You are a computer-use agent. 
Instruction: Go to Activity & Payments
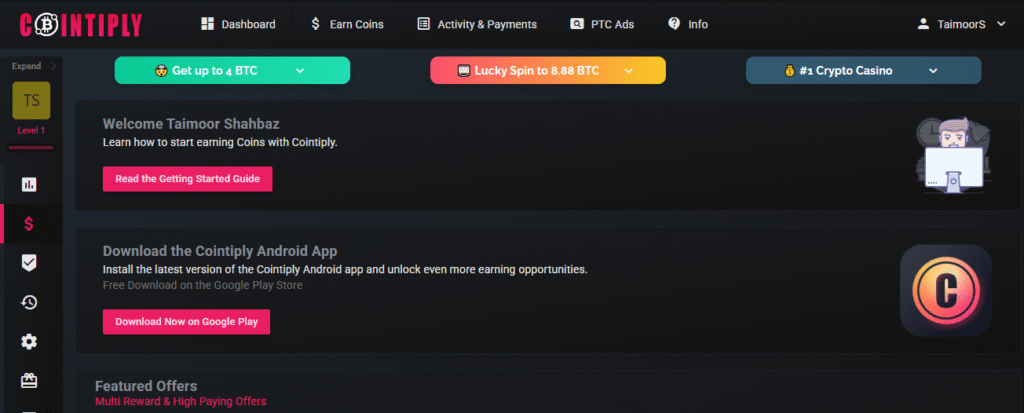pyautogui.click(x=477, y=24)
